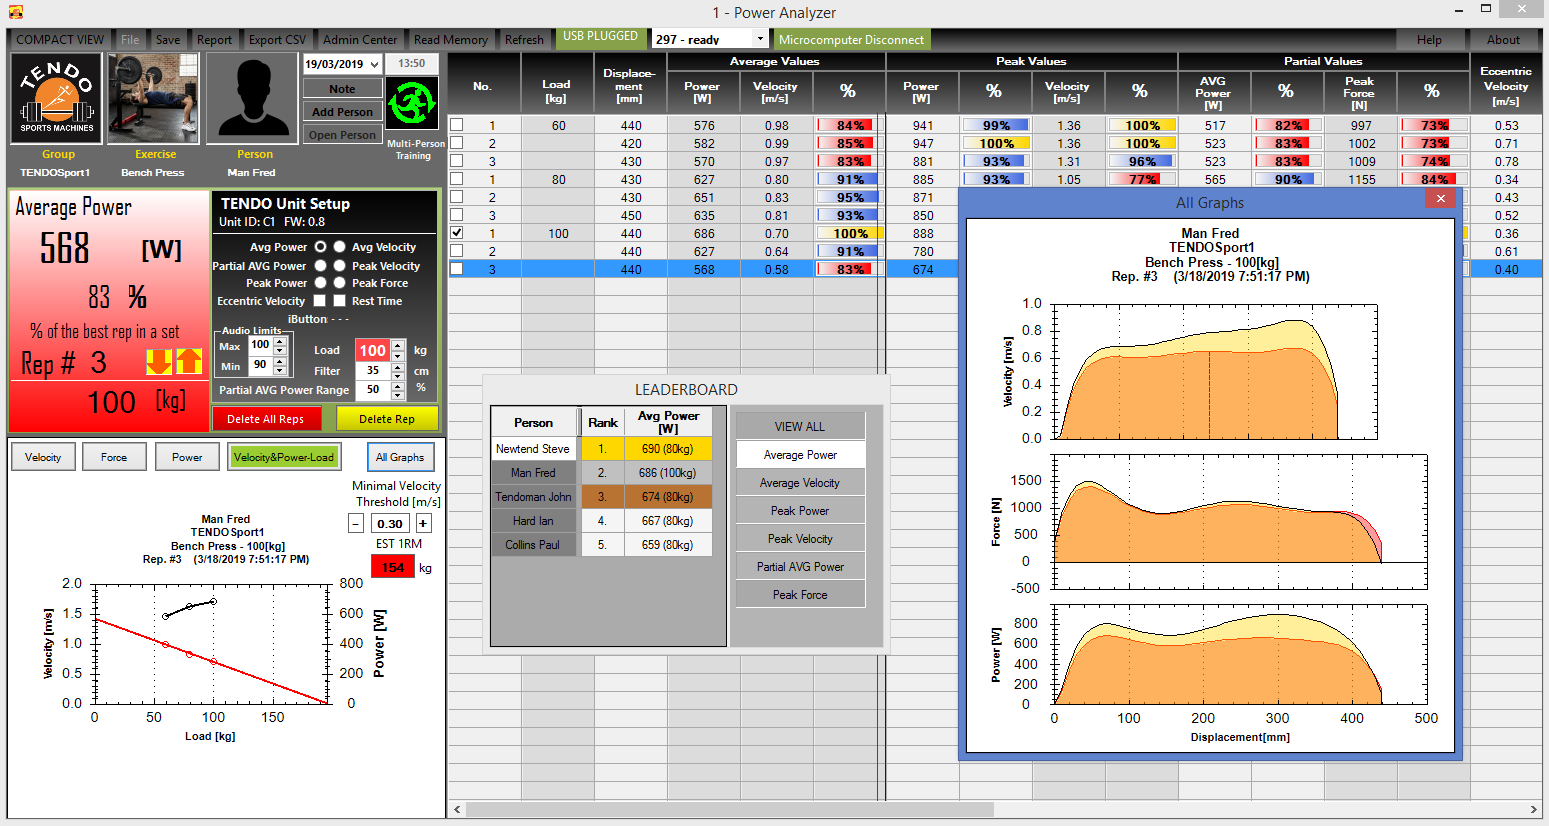Click the plus button for Minimal Velocity Threshold
The width and height of the screenshot is (1549, 826).
(x=423, y=523)
